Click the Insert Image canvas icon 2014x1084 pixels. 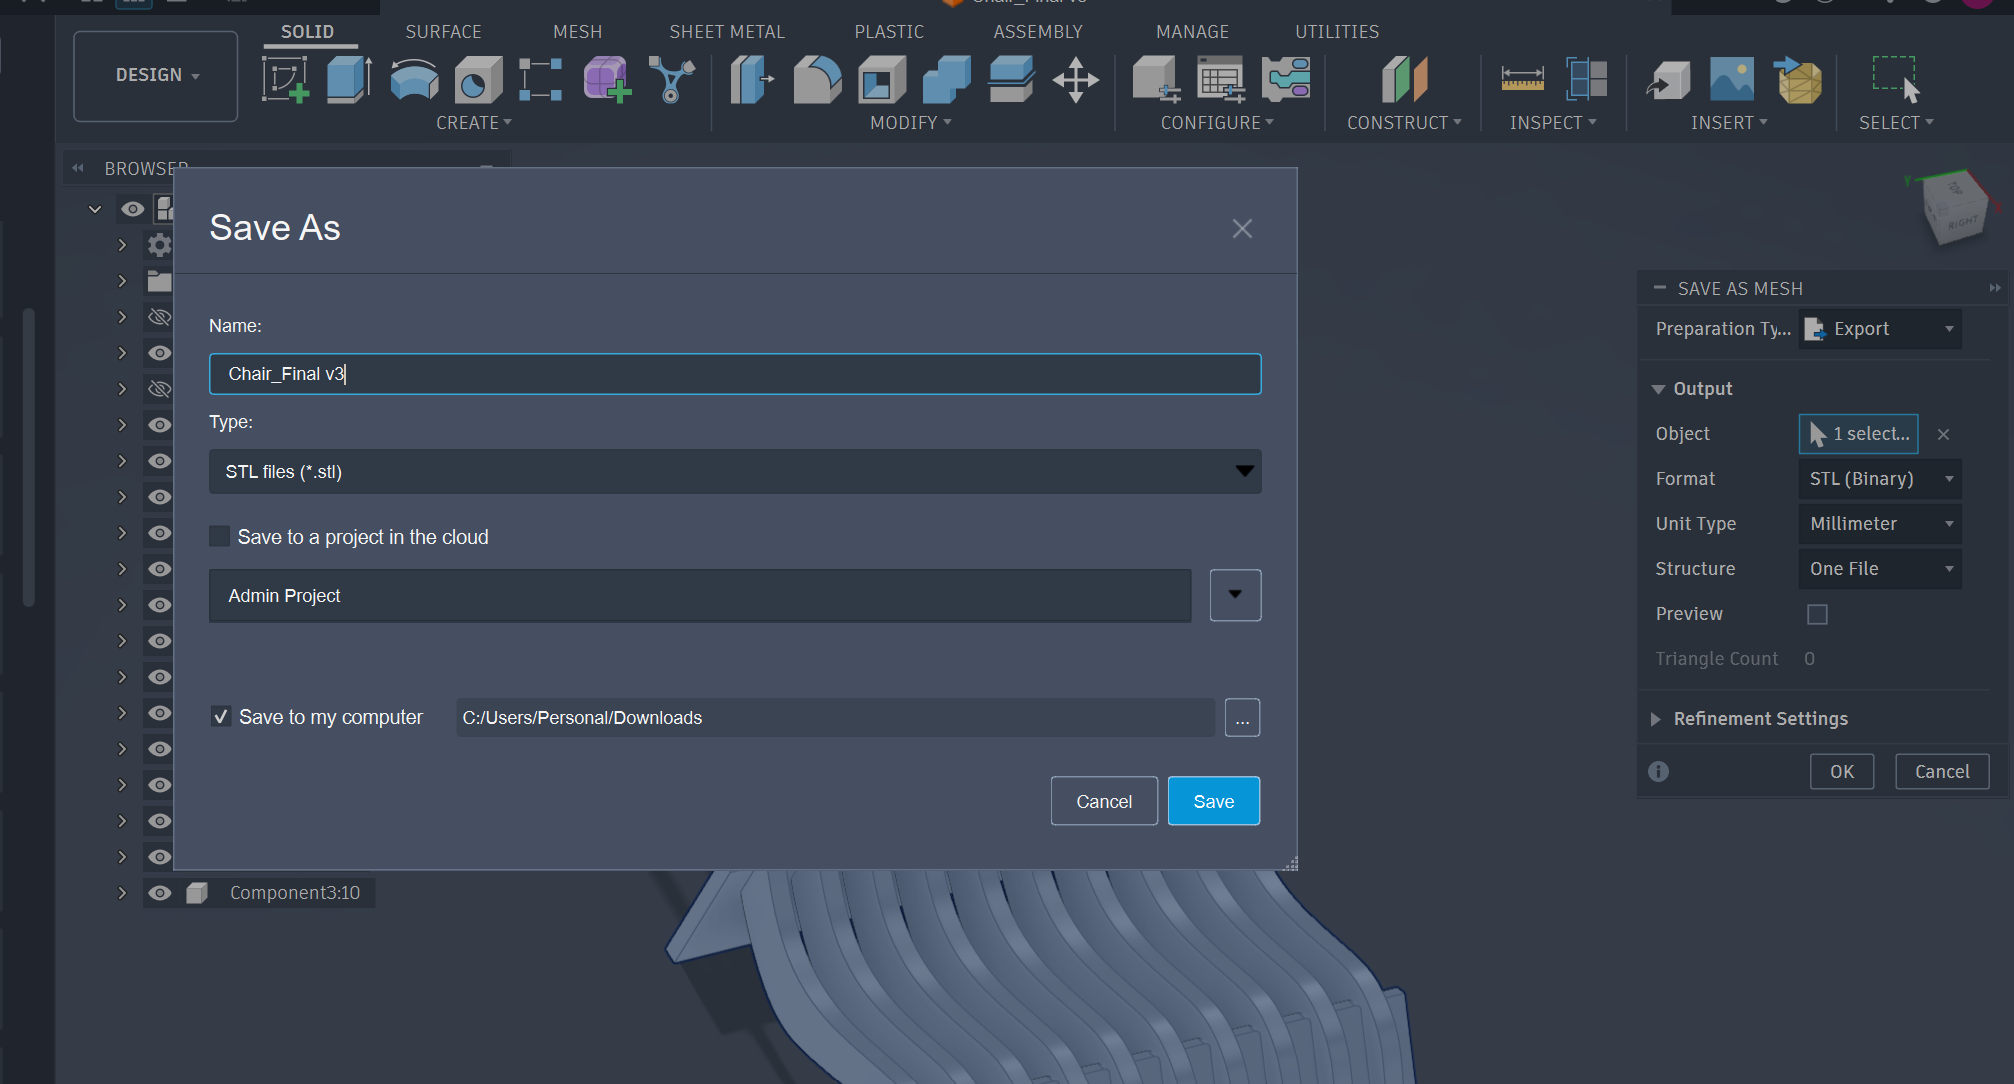tap(1731, 79)
